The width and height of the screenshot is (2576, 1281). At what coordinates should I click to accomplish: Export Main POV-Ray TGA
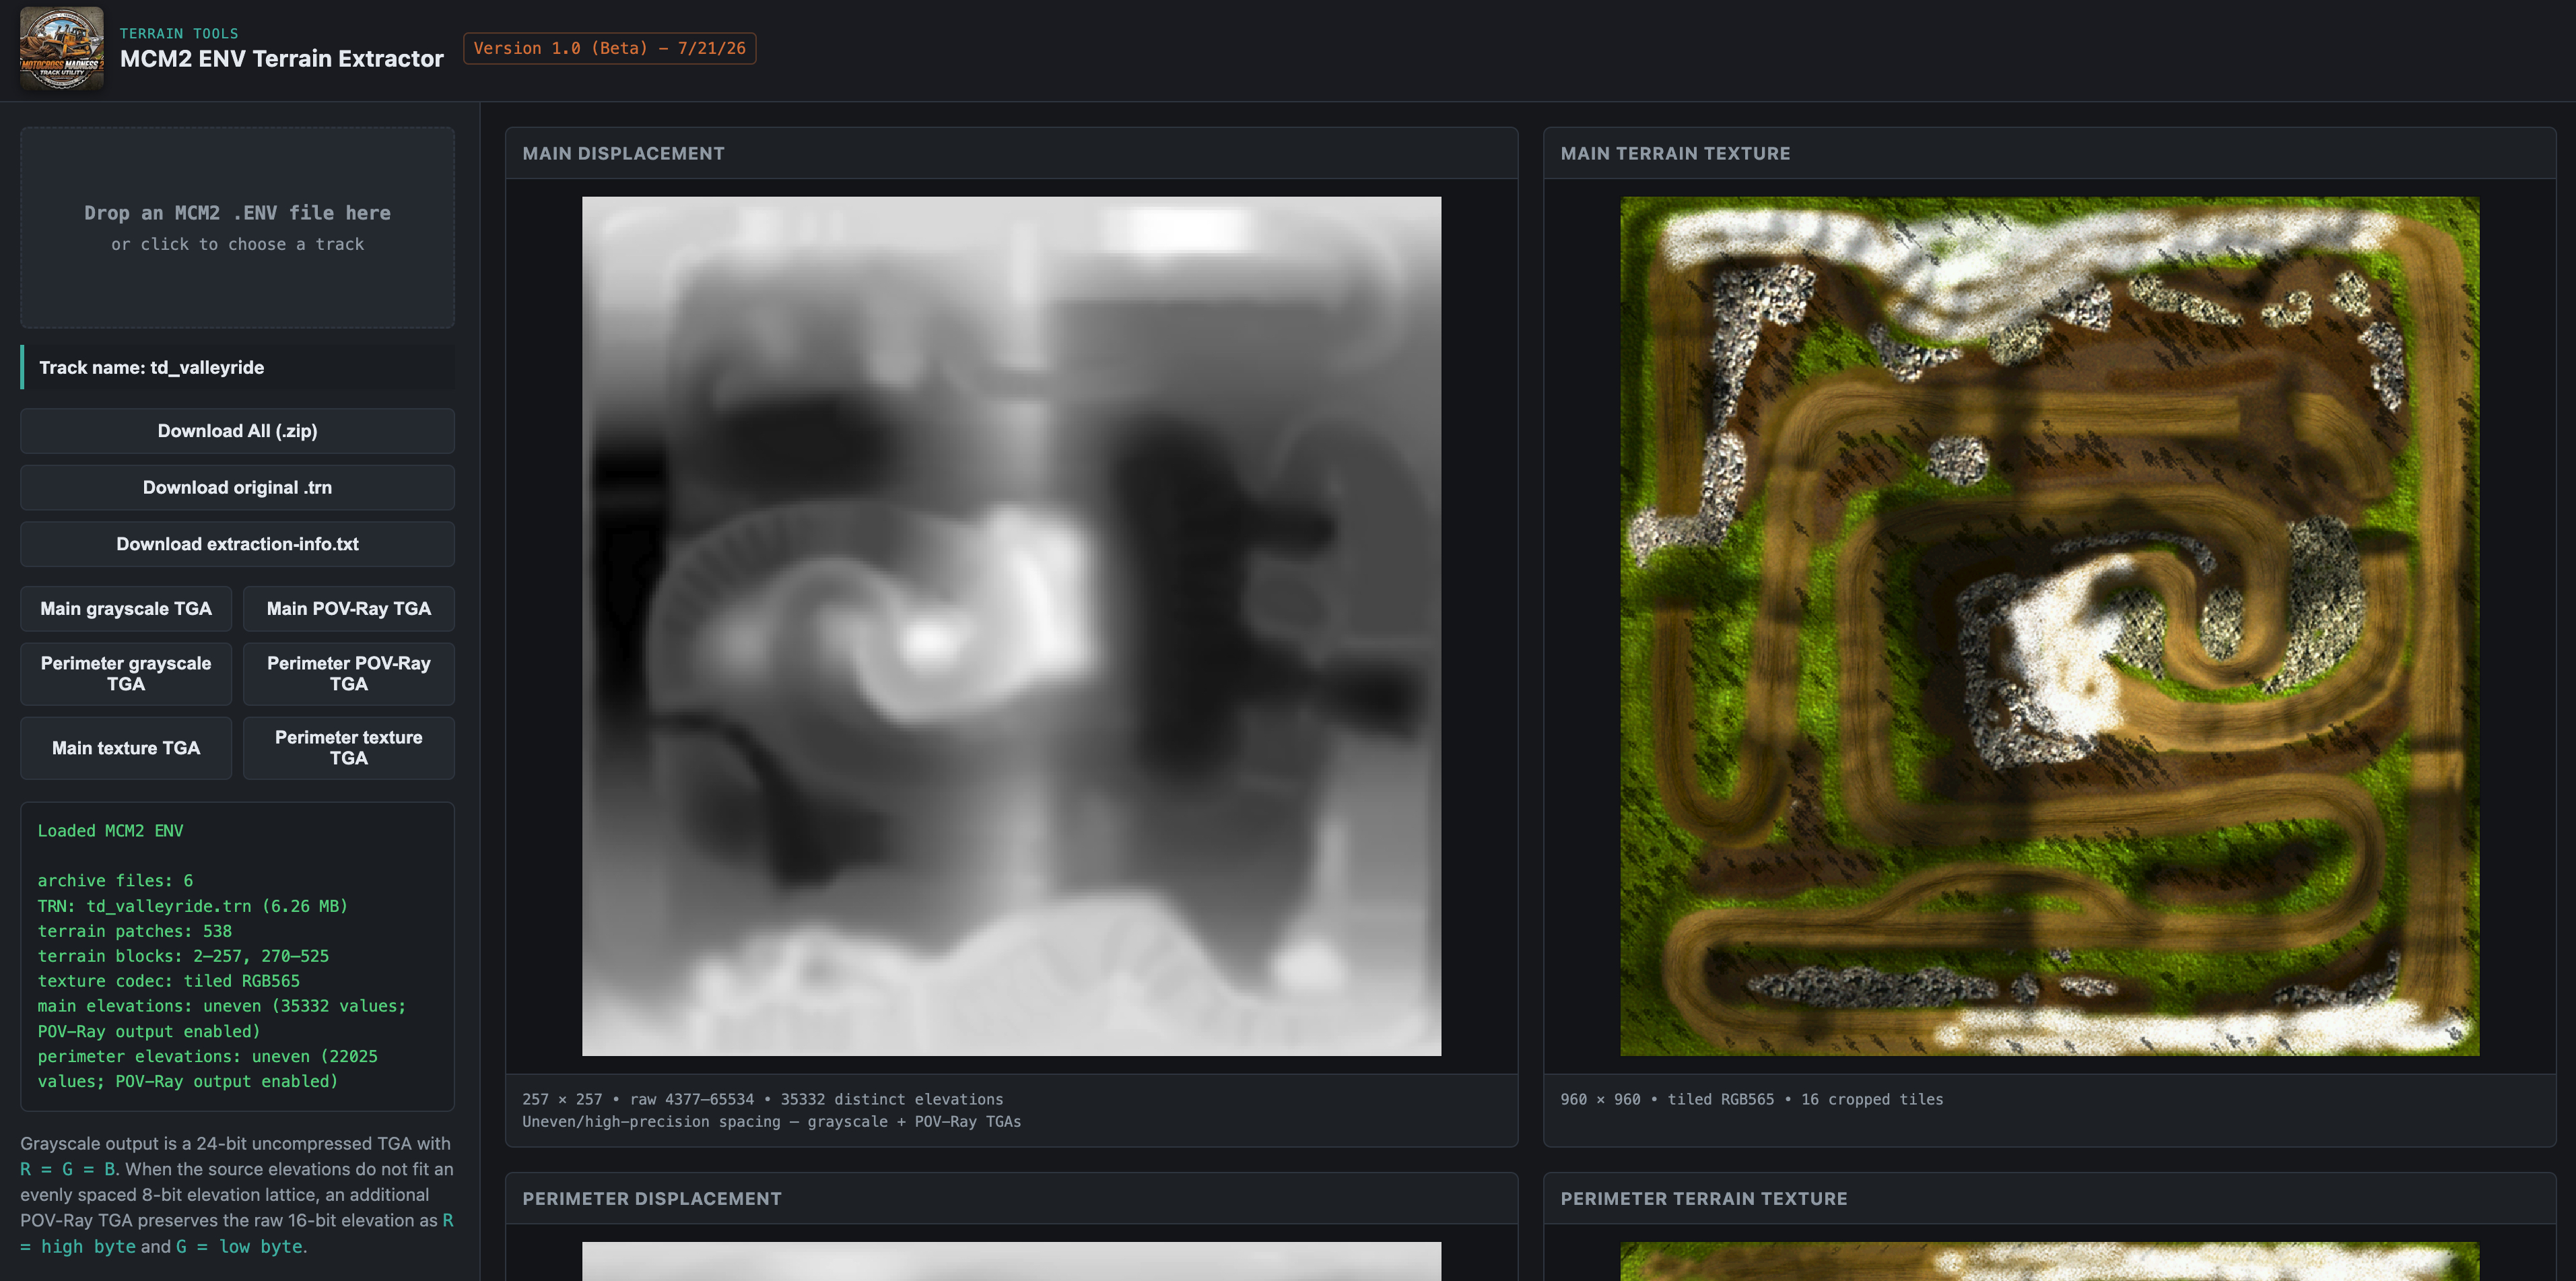(x=349, y=609)
